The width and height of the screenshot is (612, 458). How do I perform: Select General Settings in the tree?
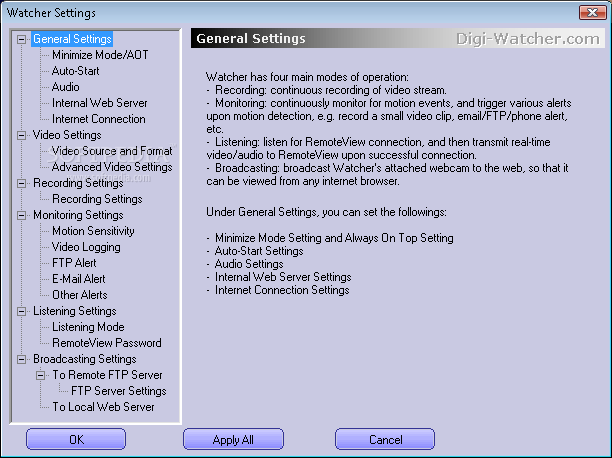pyautogui.click(x=72, y=39)
